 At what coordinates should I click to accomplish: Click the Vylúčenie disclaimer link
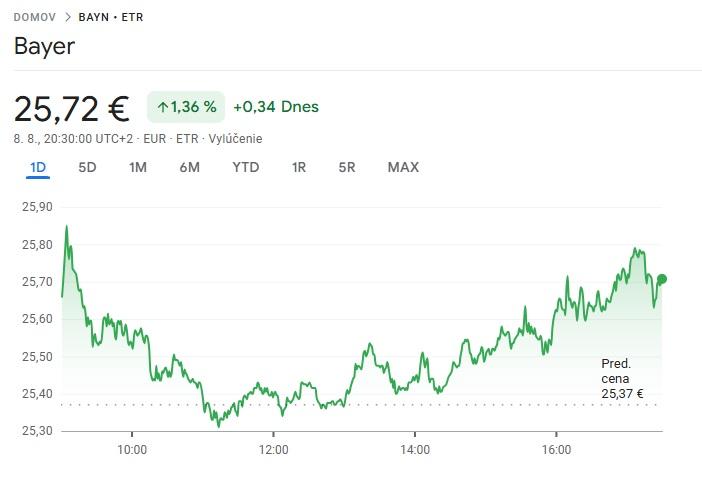[x=234, y=139]
